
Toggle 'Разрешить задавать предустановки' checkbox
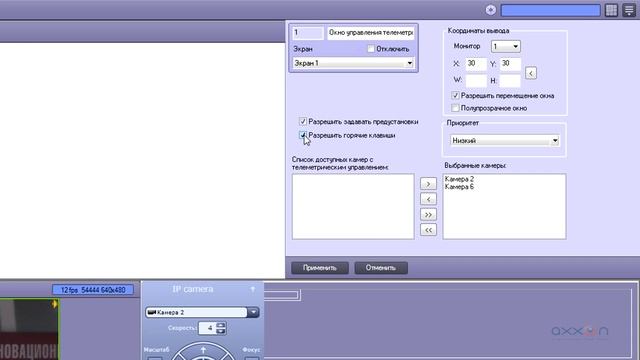[303, 122]
